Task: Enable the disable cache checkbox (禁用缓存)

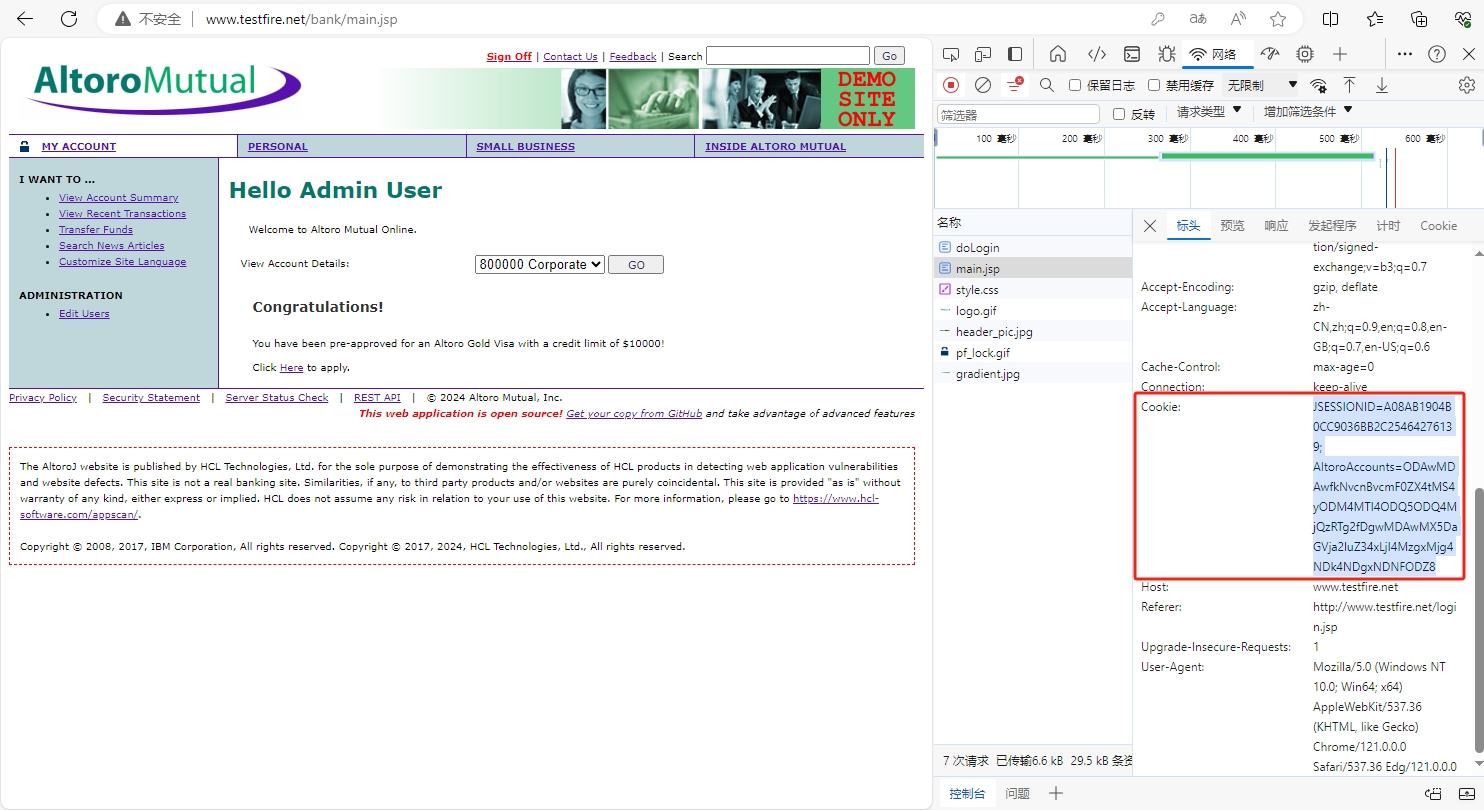Action: pyautogui.click(x=1154, y=85)
